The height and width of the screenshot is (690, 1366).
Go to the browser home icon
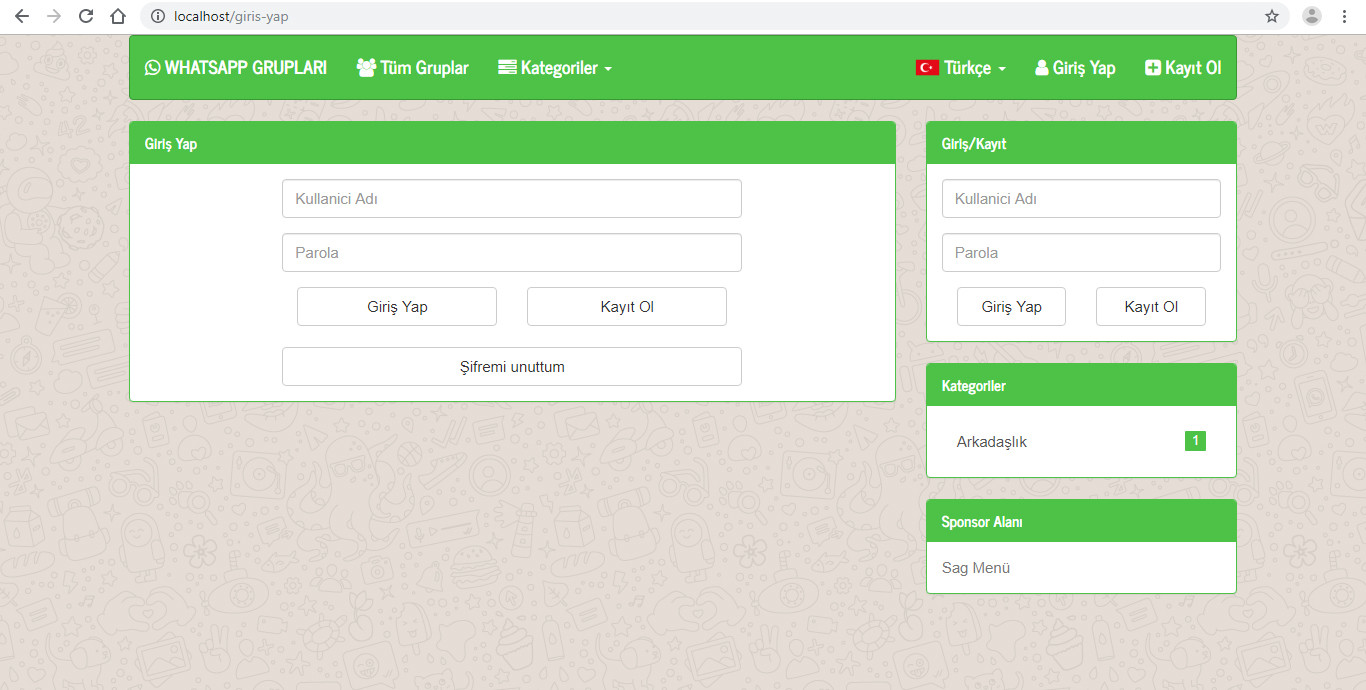point(118,16)
